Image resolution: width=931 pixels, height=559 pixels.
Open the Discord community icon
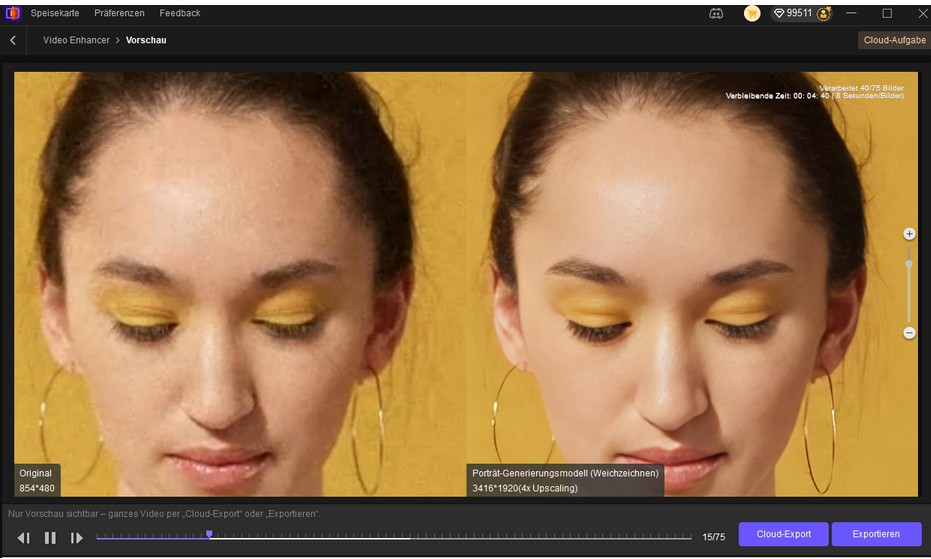point(716,13)
